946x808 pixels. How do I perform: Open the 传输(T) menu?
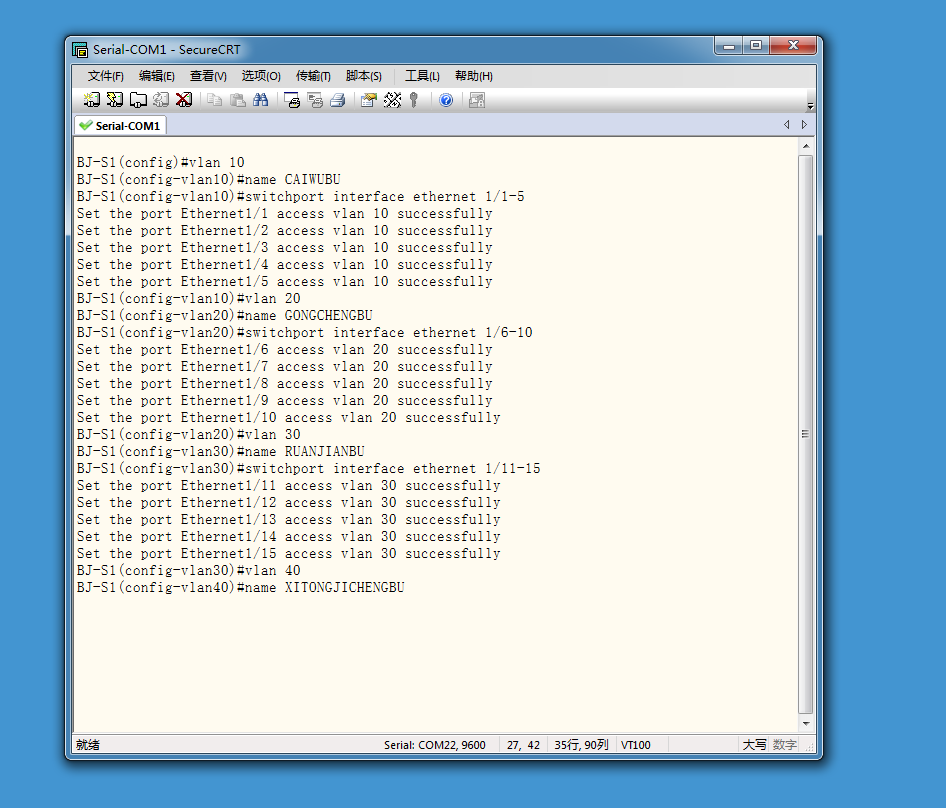coord(313,76)
